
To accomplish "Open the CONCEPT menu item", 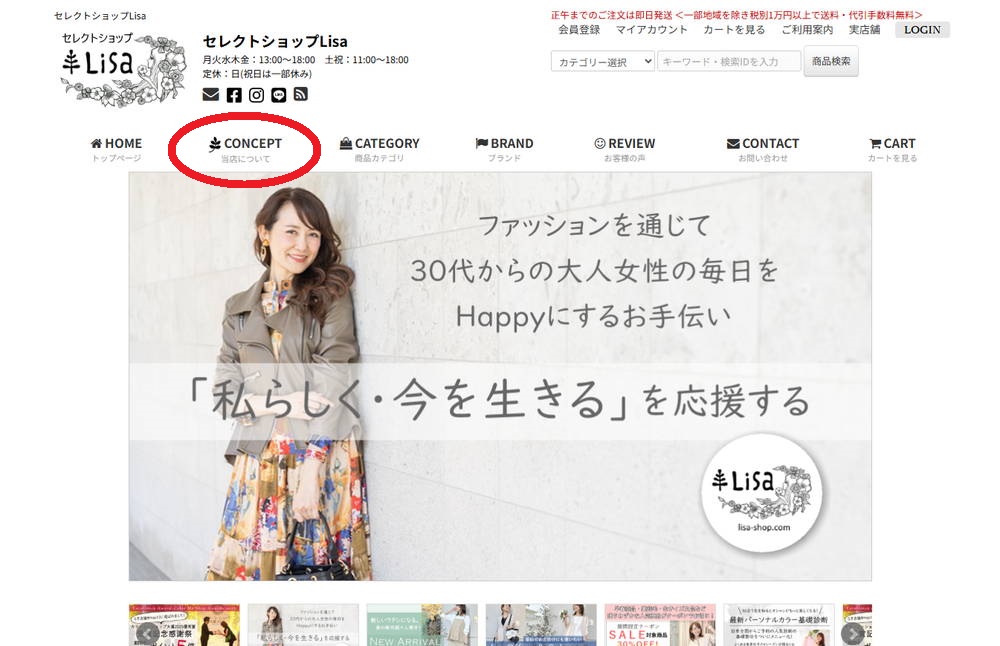I will click(x=245, y=144).
